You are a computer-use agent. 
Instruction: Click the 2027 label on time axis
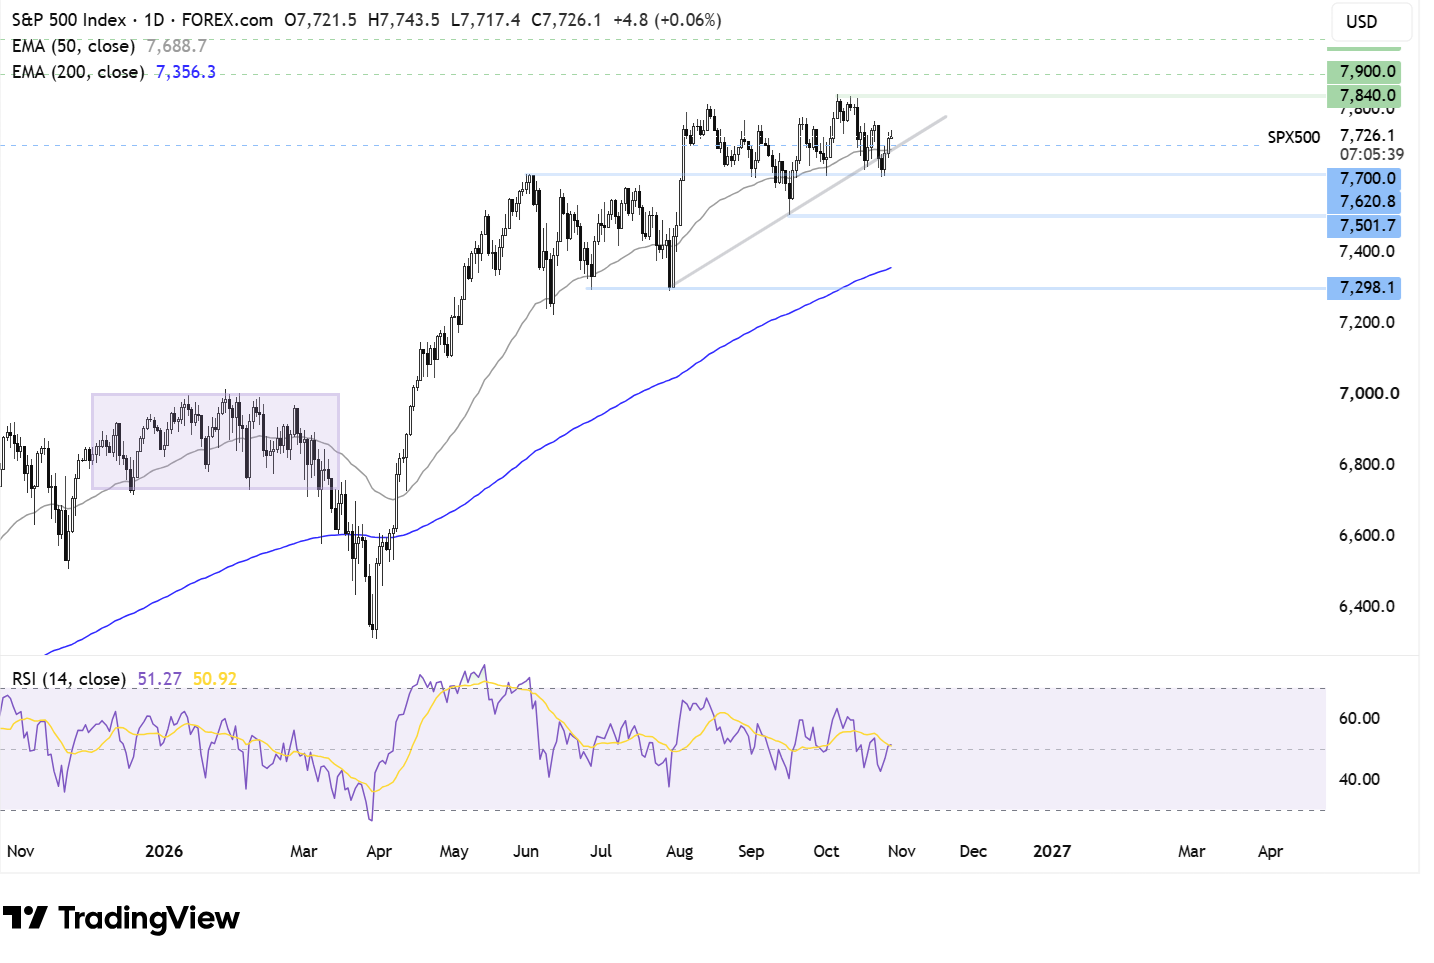click(x=1051, y=851)
